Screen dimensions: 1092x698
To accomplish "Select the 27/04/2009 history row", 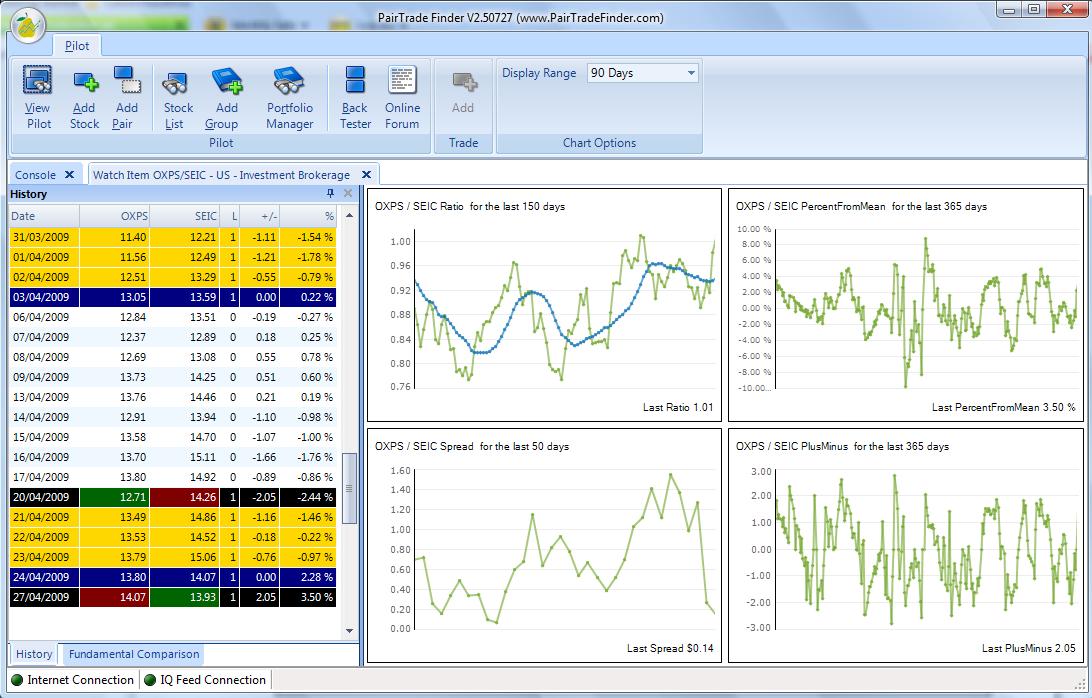I will point(173,597).
